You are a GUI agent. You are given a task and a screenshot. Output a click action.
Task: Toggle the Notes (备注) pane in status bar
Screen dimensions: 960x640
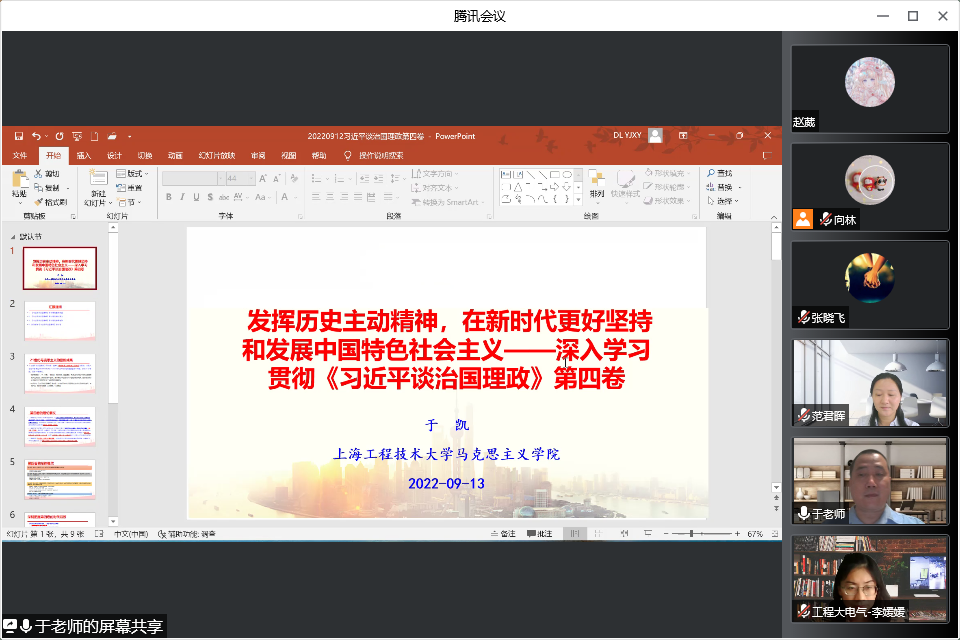[503, 534]
